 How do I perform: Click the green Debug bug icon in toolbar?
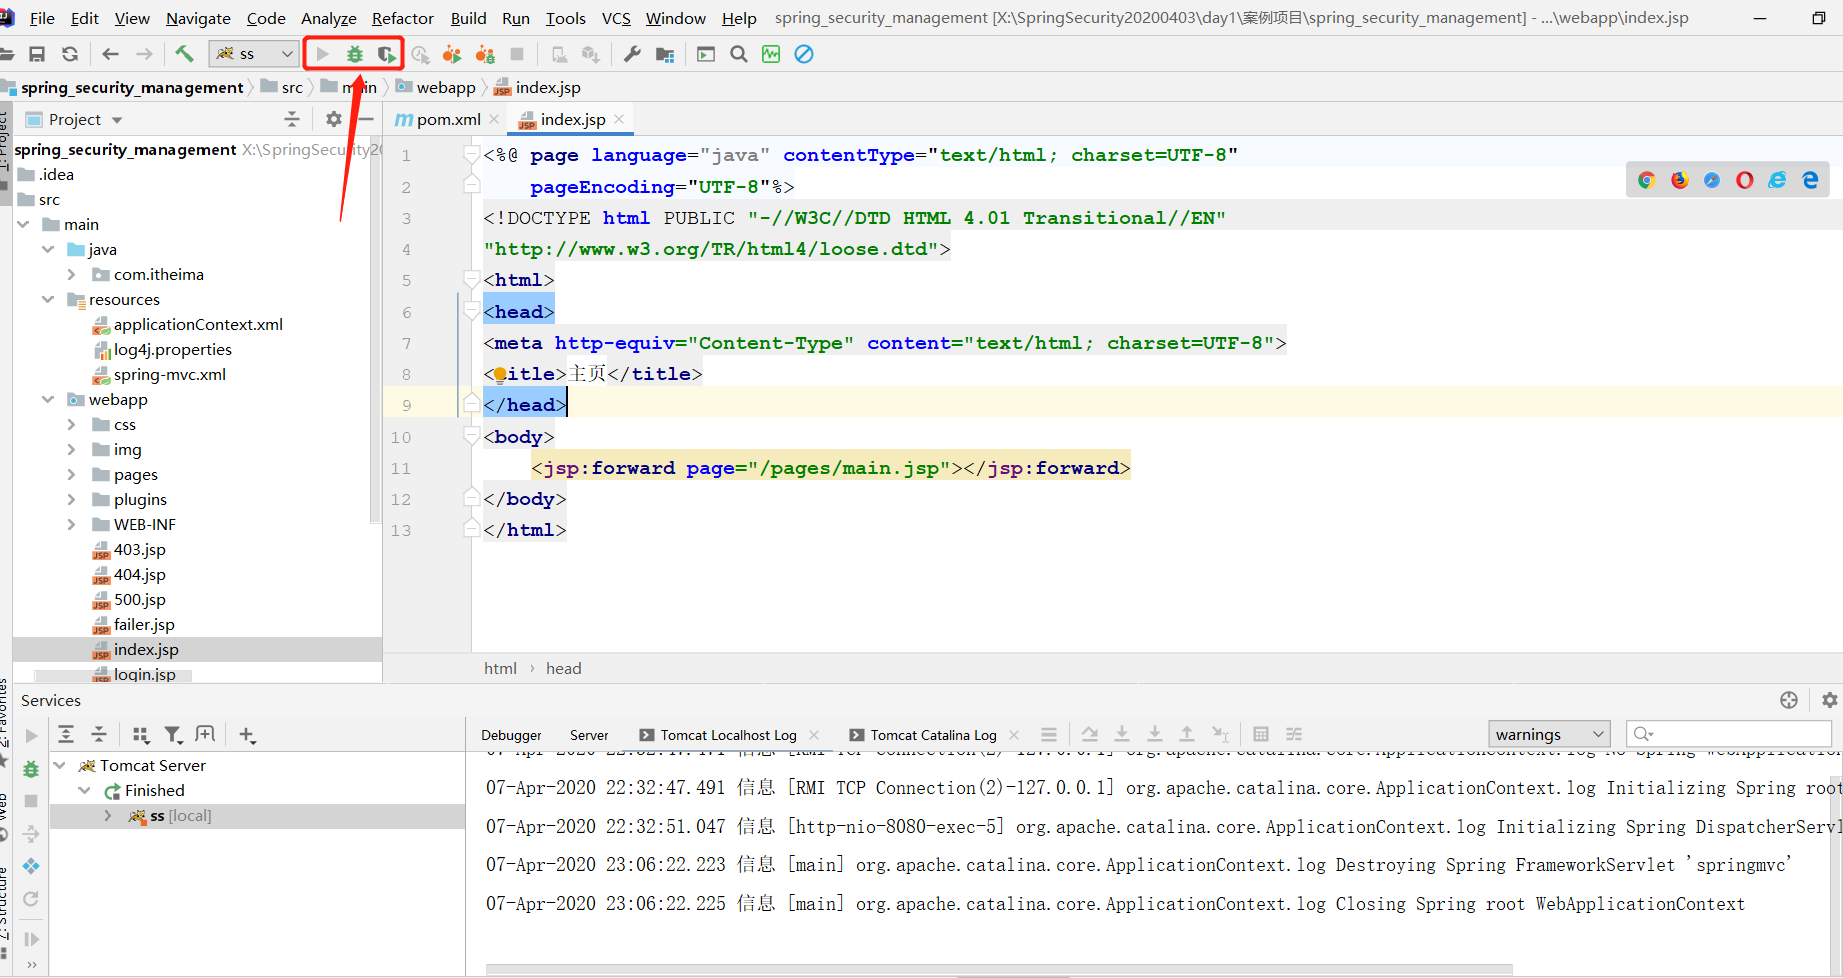pyautogui.click(x=354, y=54)
